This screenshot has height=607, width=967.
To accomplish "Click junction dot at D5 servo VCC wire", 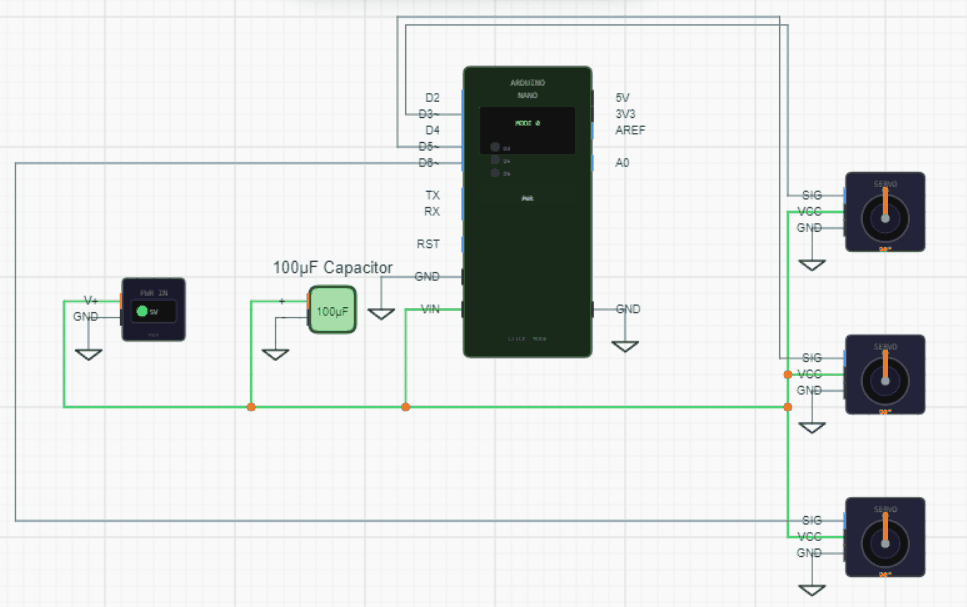I will [788, 374].
